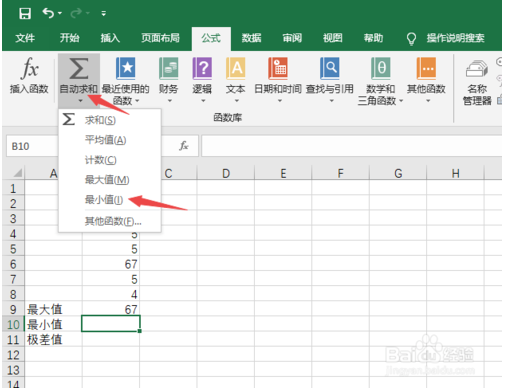
Task: Open Customize Quick Access Toolbar dropdown
Action: 104,13
